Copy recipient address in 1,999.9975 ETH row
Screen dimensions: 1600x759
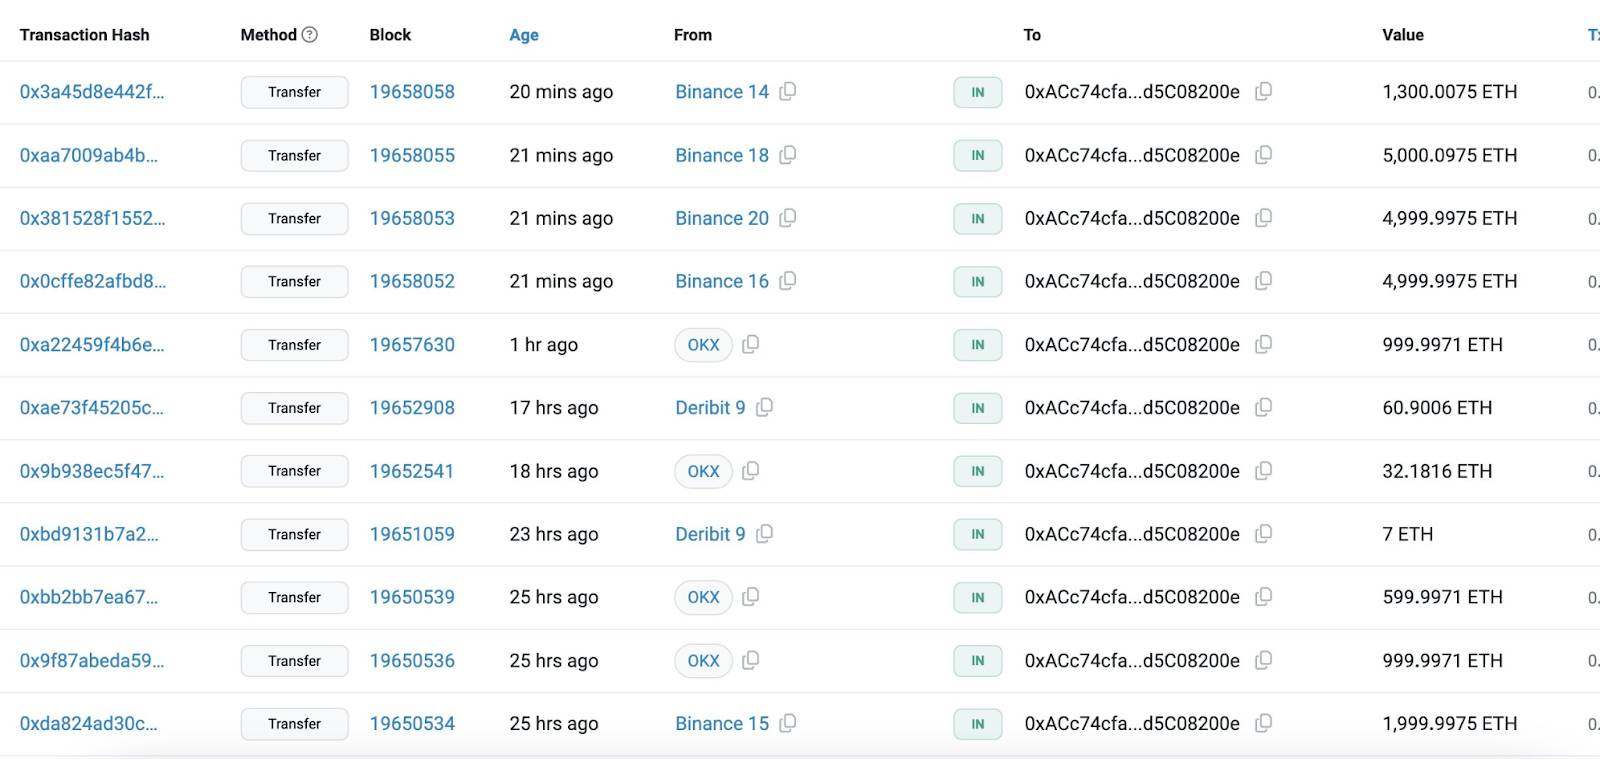tap(1264, 723)
